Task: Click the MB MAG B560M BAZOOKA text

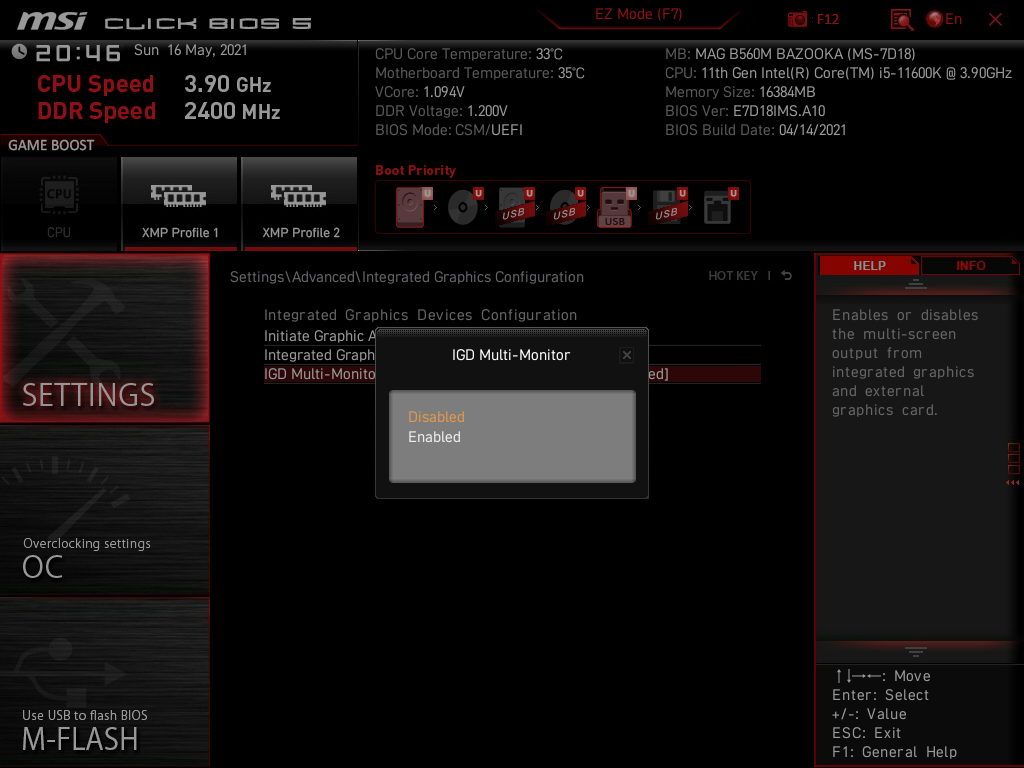Action: [x=790, y=54]
